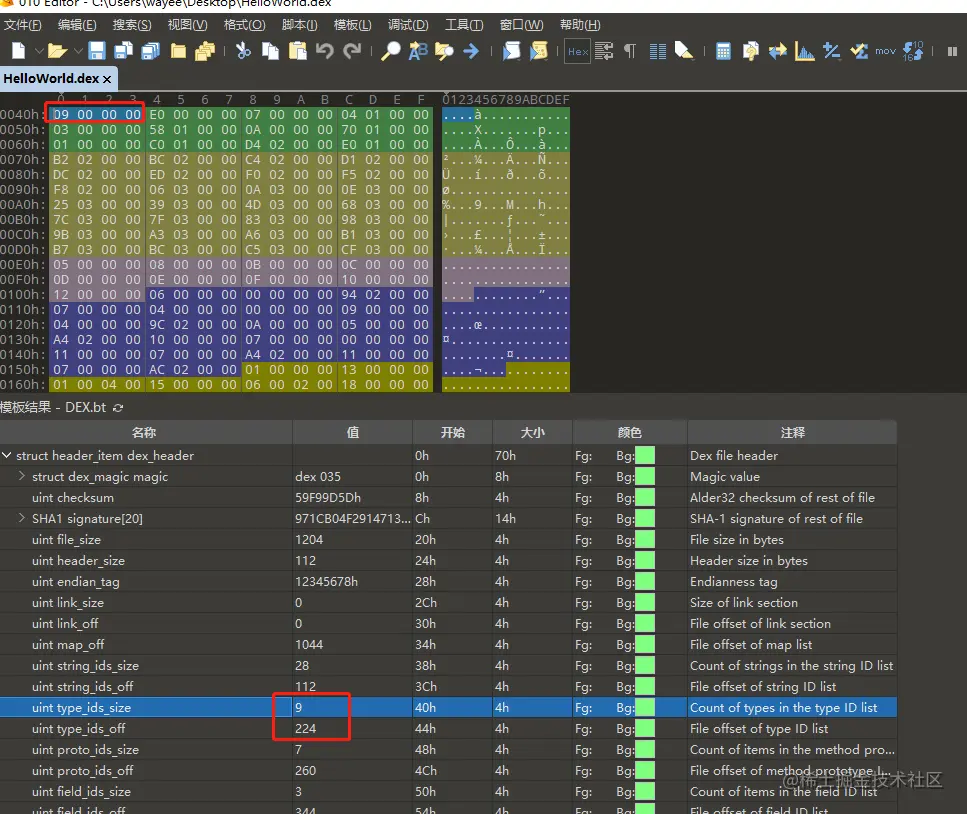Open the 视图(V) menu

point(187,25)
